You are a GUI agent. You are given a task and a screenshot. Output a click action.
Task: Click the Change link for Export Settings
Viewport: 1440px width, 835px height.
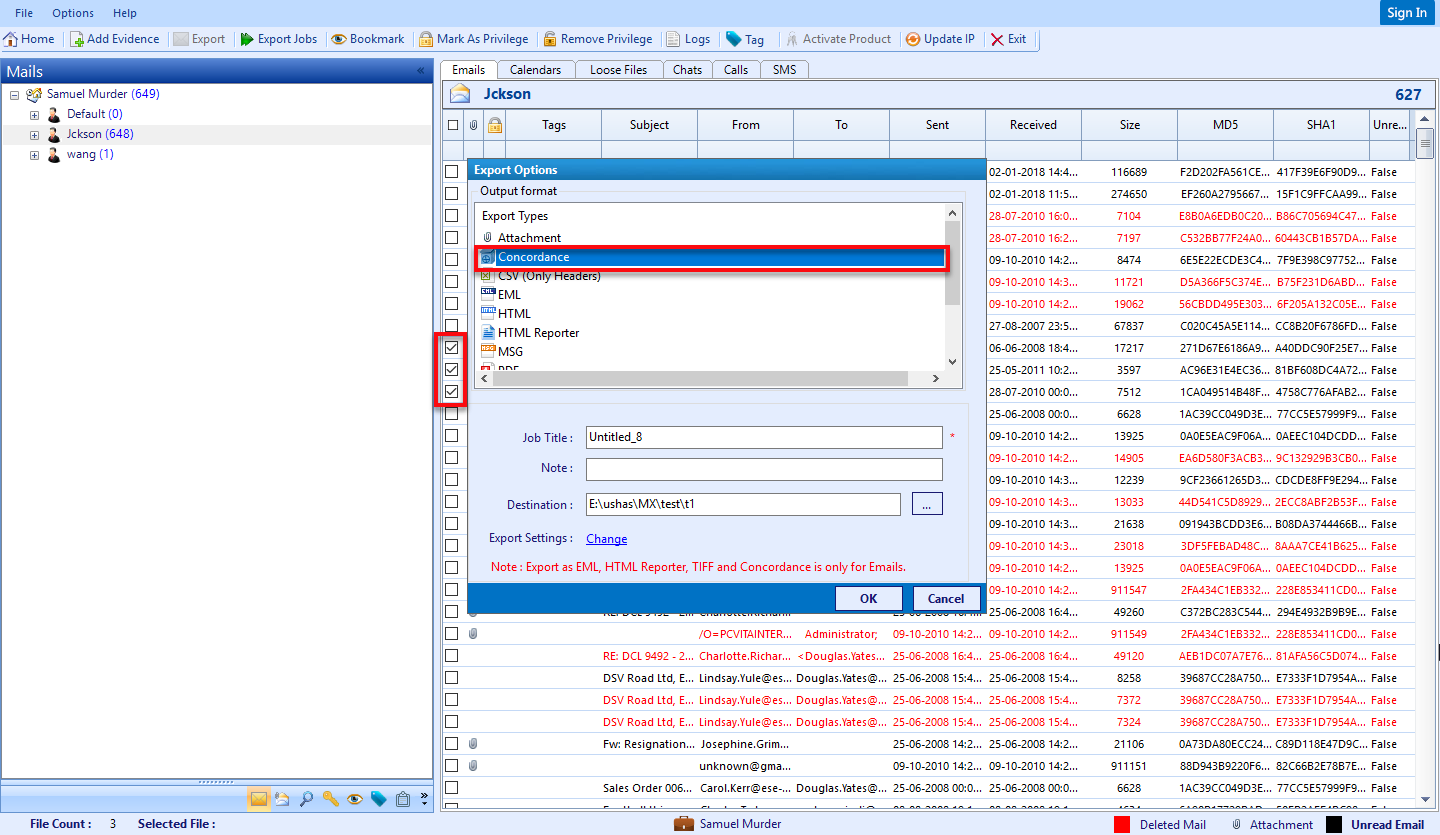pos(606,538)
